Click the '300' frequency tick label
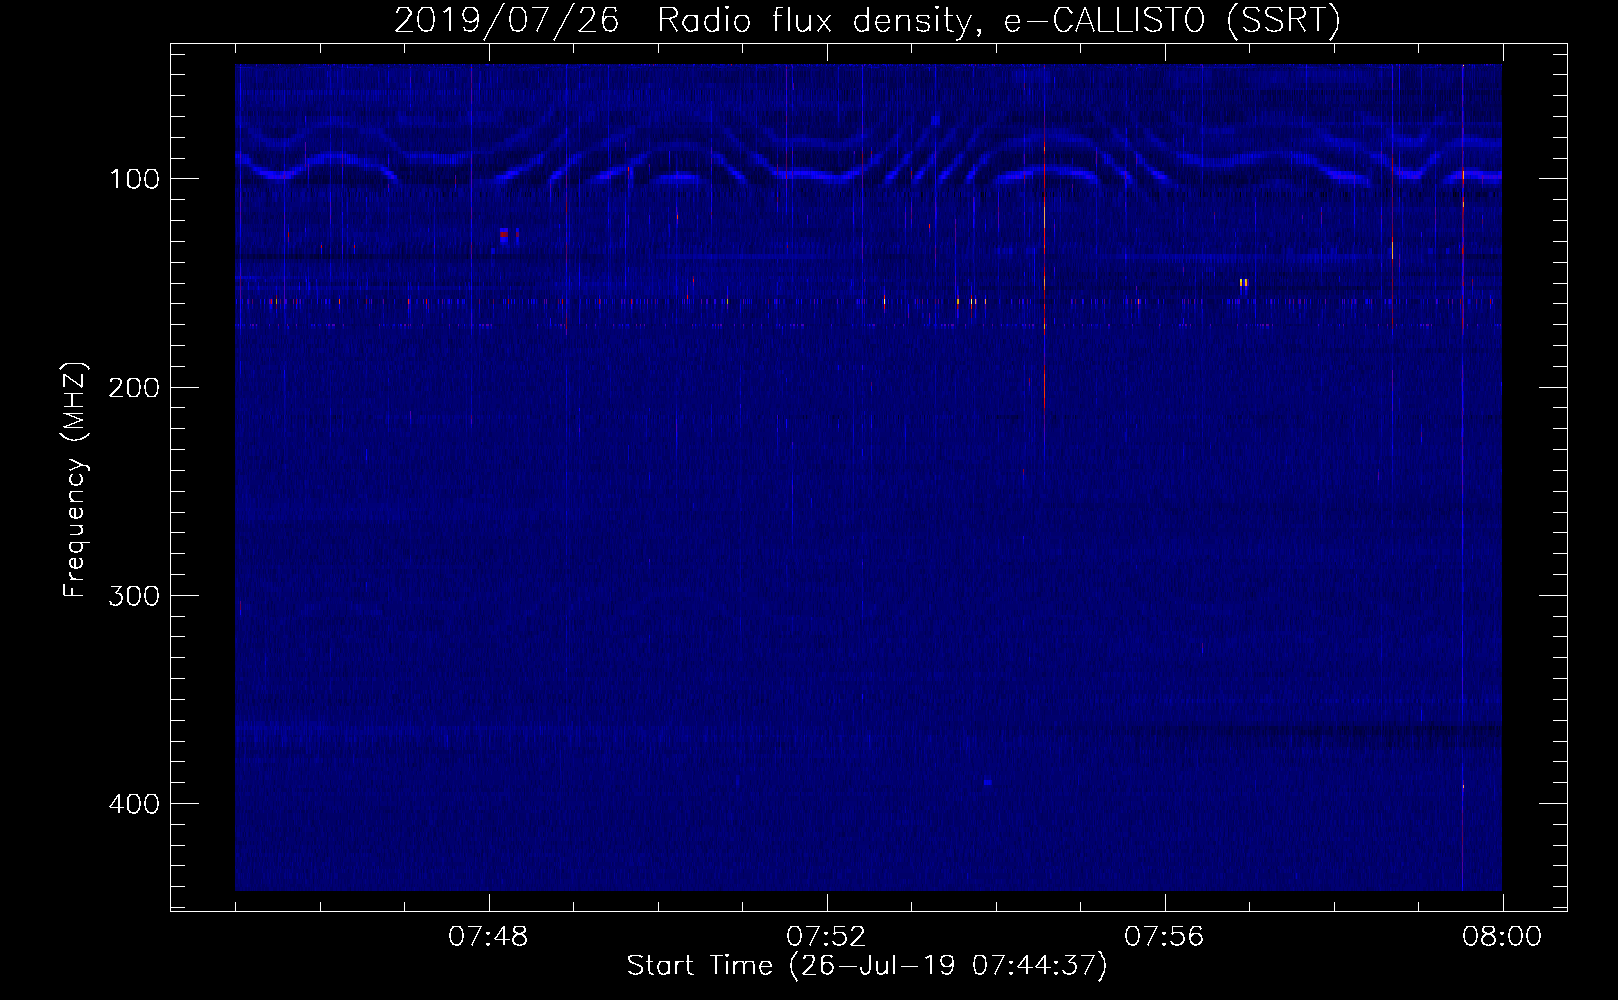The image size is (1618, 1000). coord(134,595)
